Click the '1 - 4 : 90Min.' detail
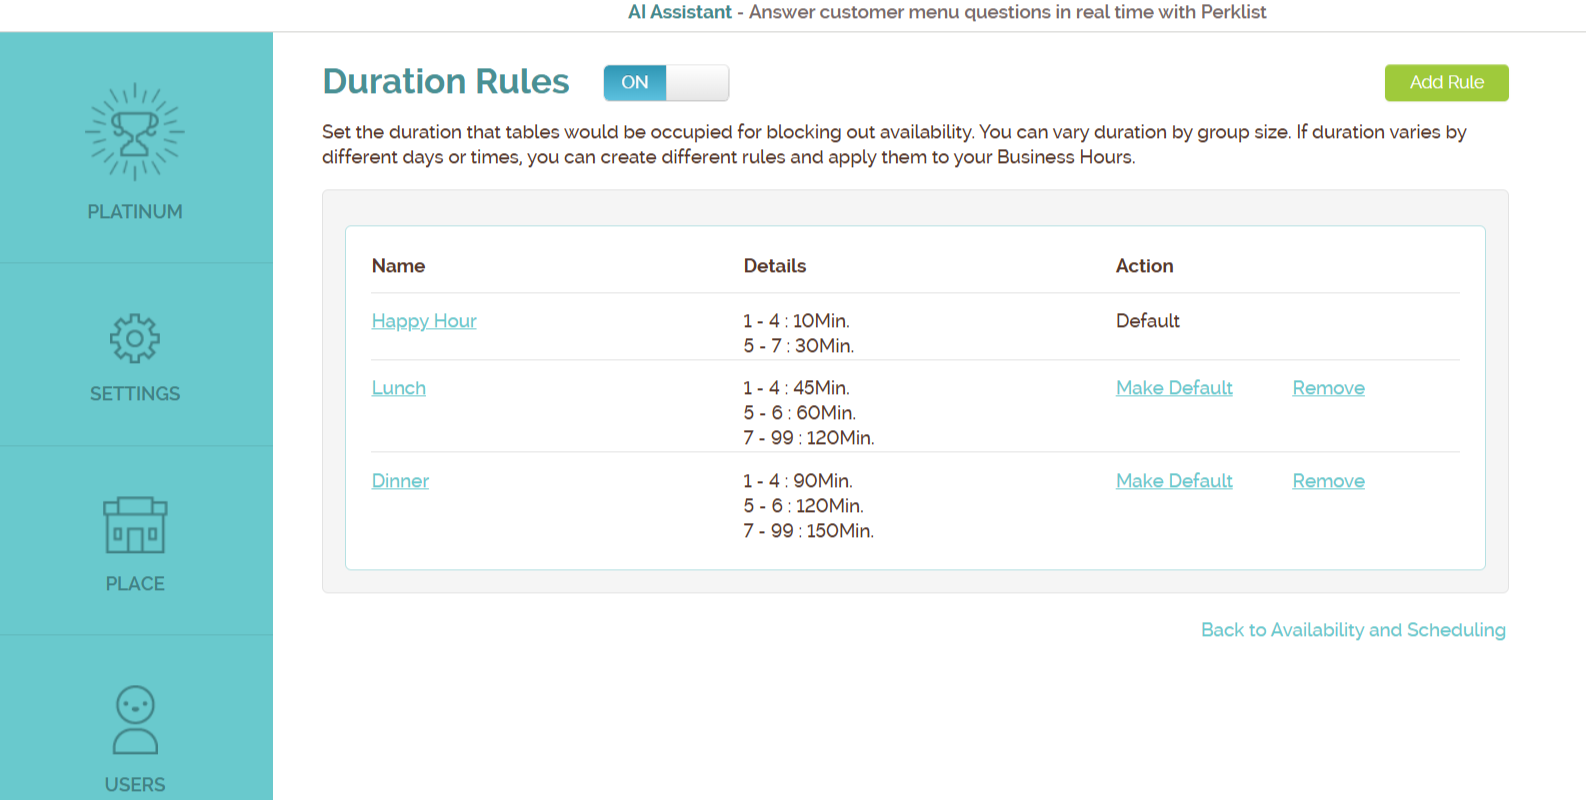Screen dimensions: 1586x800 797,481
